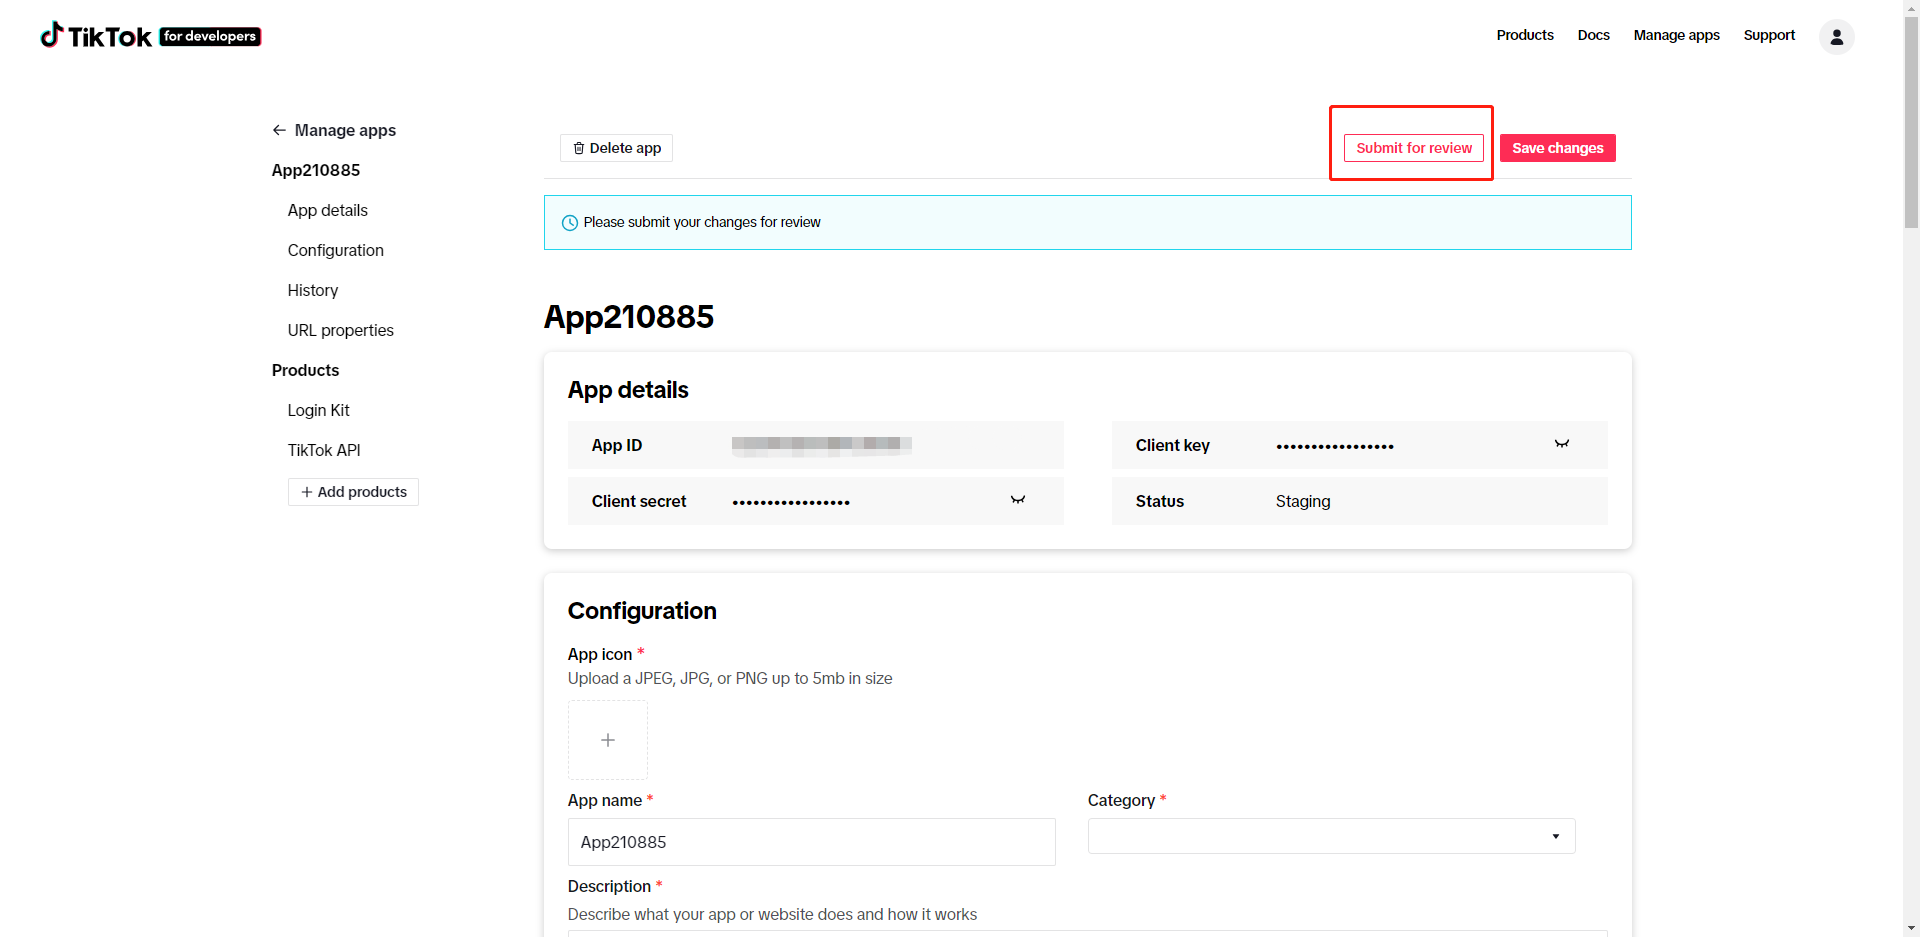Image resolution: width=1920 pixels, height=937 pixels.
Task: Click the Add products button
Action: pyautogui.click(x=353, y=492)
